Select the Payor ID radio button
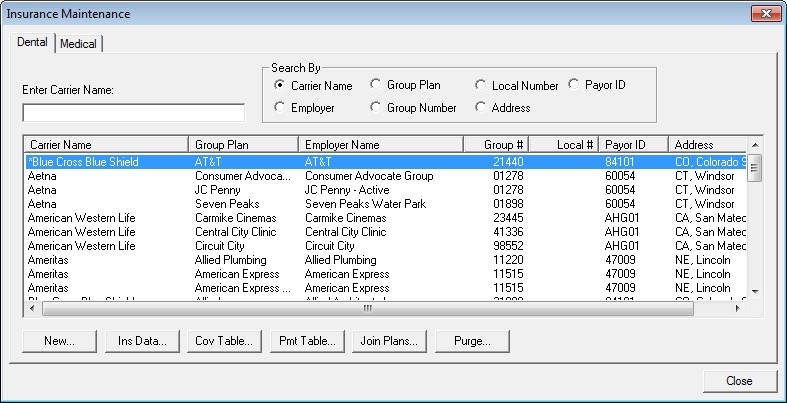The image size is (787, 403). point(575,85)
